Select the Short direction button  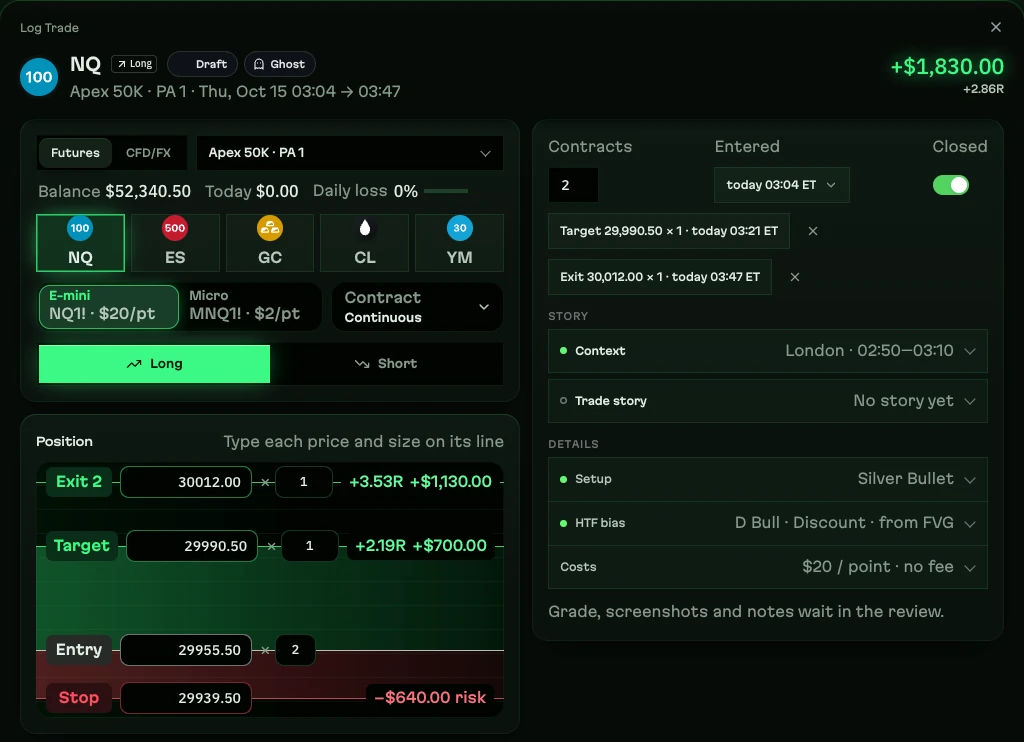click(x=386, y=364)
